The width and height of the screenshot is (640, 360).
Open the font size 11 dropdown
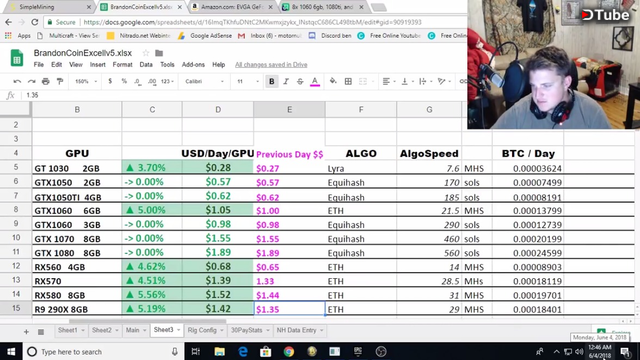(248, 82)
